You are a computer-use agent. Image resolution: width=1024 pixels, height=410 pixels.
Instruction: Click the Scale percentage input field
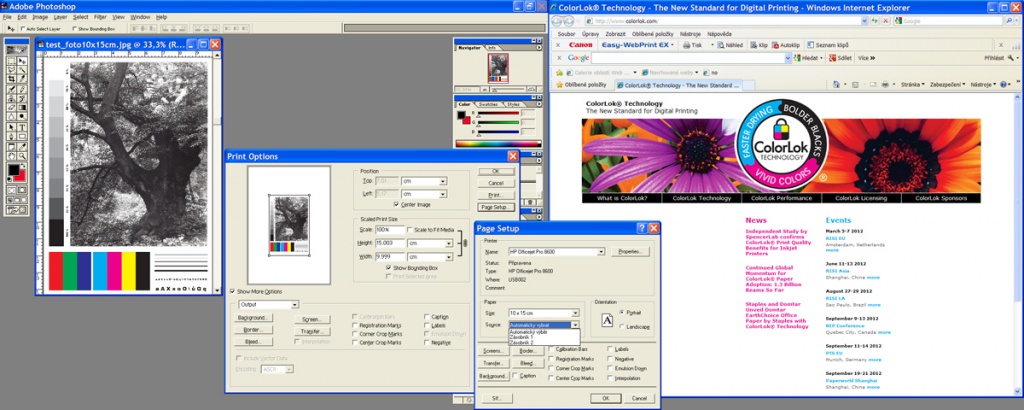pos(390,230)
